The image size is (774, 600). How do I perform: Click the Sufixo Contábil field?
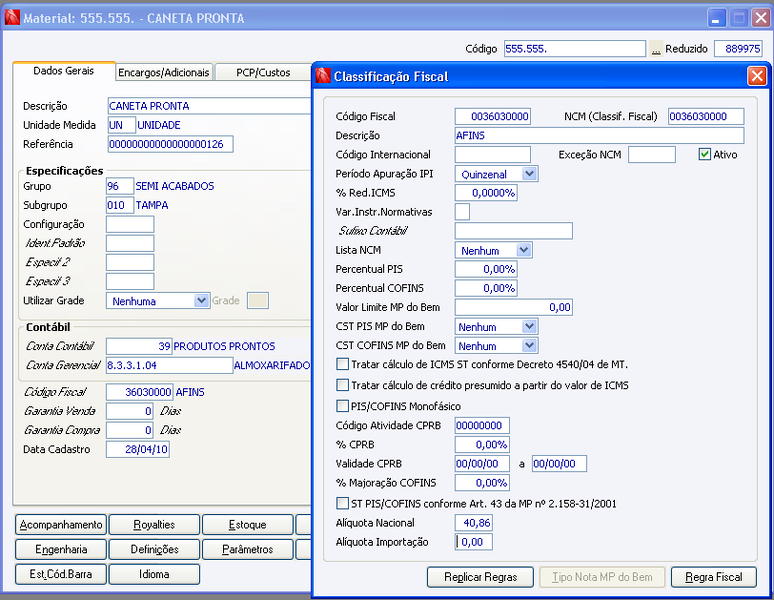[514, 231]
